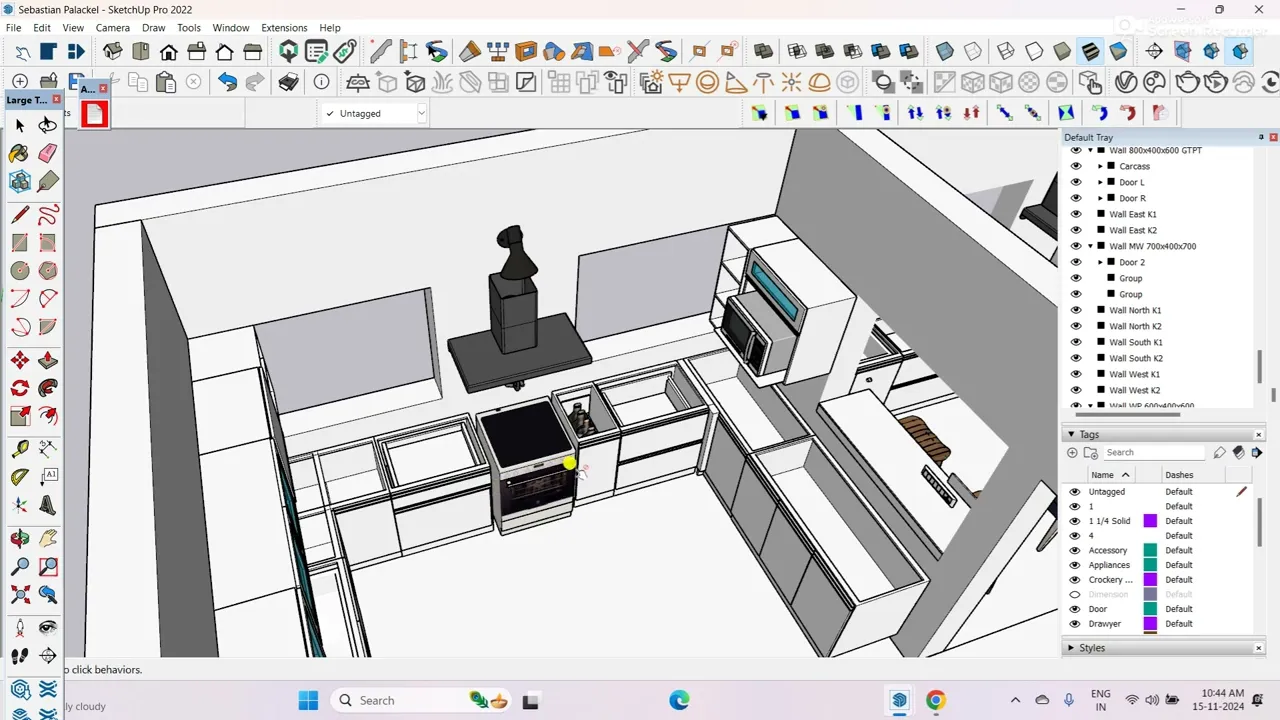Activate the Move tool

[19, 360]
